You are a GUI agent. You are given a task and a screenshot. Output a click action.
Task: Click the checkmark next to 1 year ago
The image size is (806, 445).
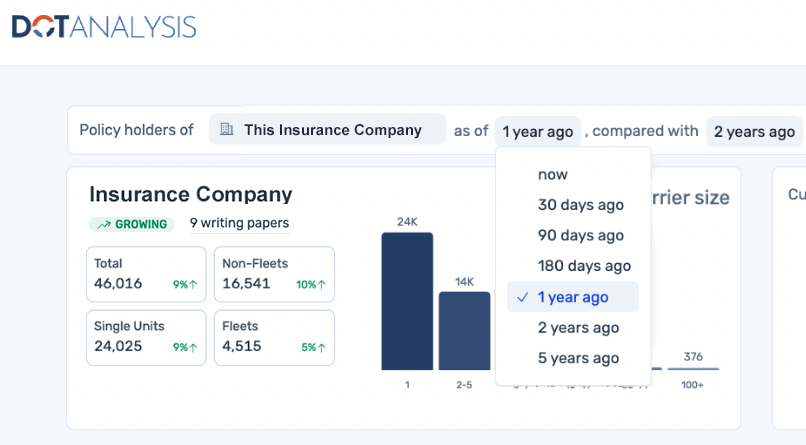tap(522, 297)
